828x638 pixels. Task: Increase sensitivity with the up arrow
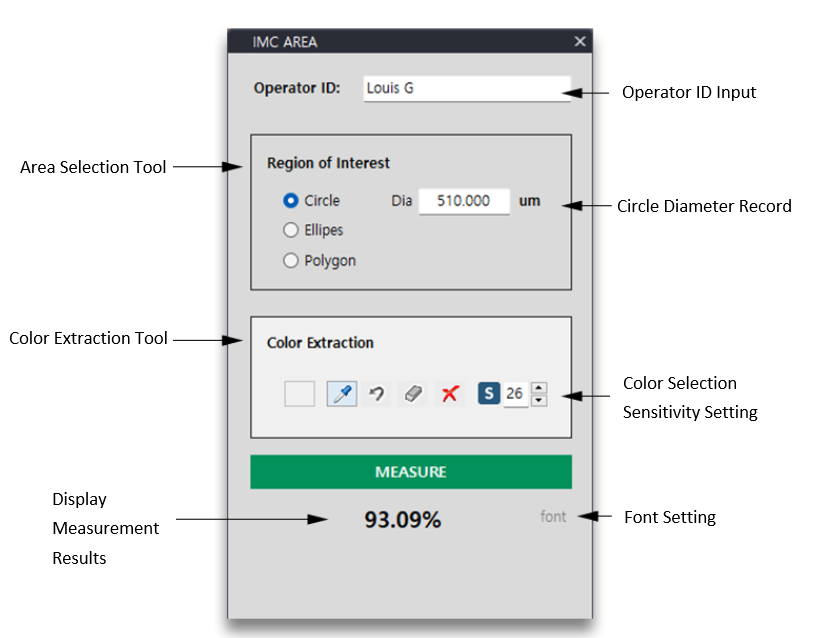[x=539, y=388]
